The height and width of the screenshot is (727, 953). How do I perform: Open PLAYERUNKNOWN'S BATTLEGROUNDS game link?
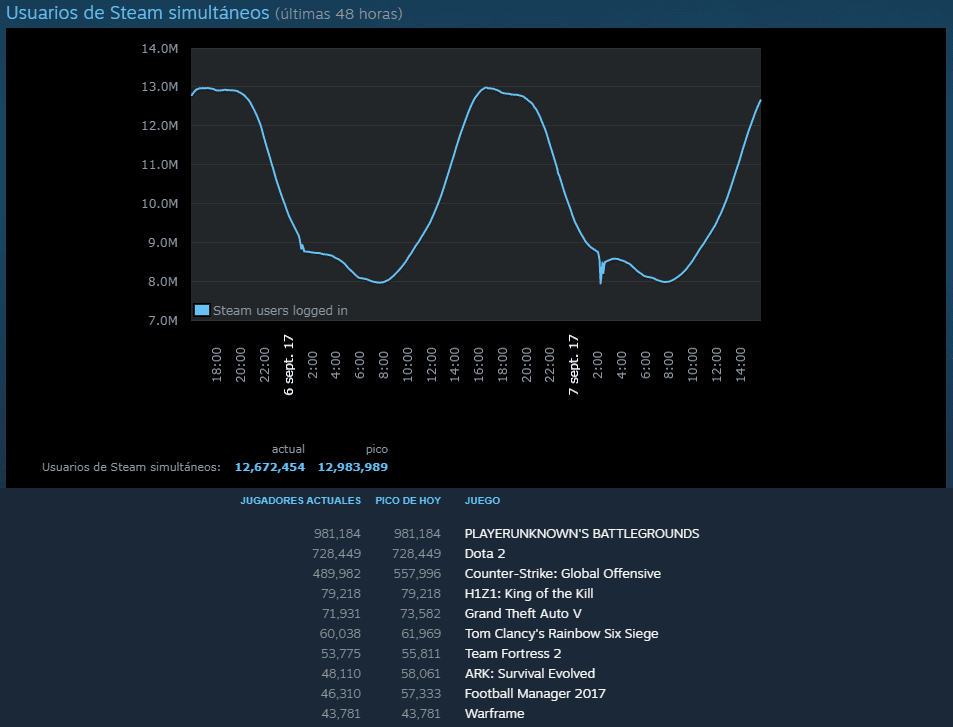[x=581, y=534]
